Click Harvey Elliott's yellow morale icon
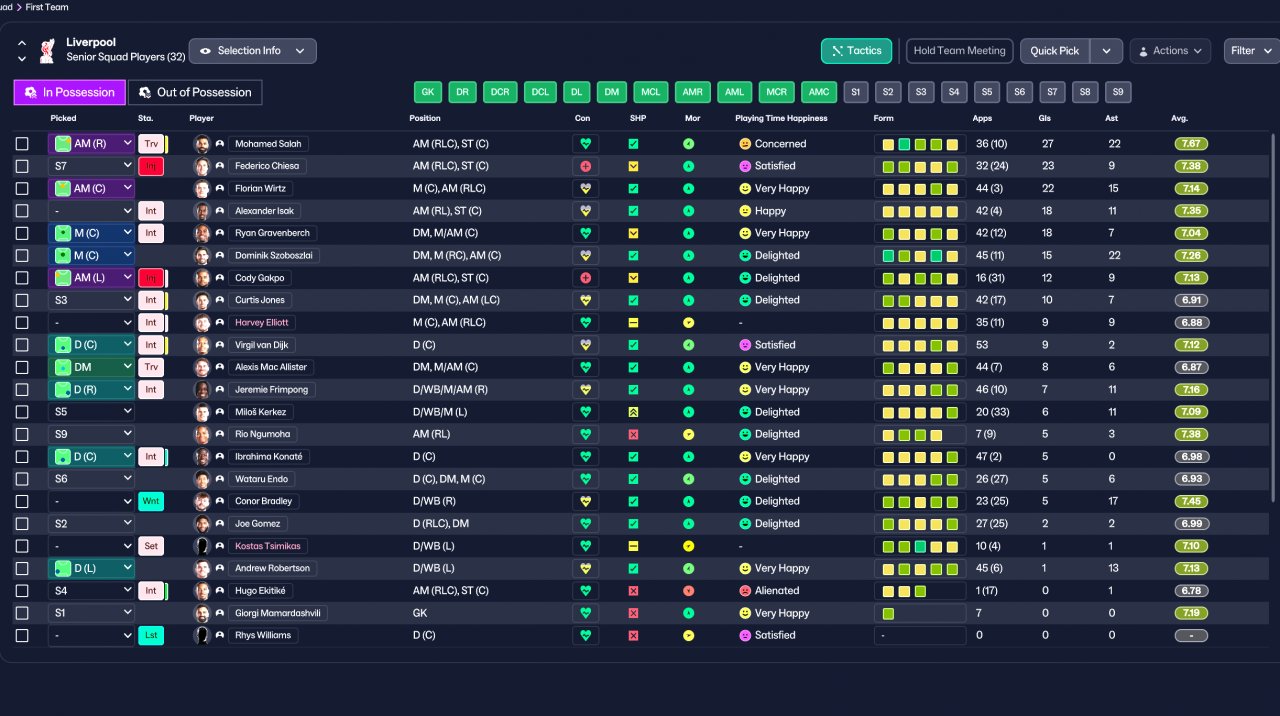This screenshot has height=716, width=1280. point(688,323)
